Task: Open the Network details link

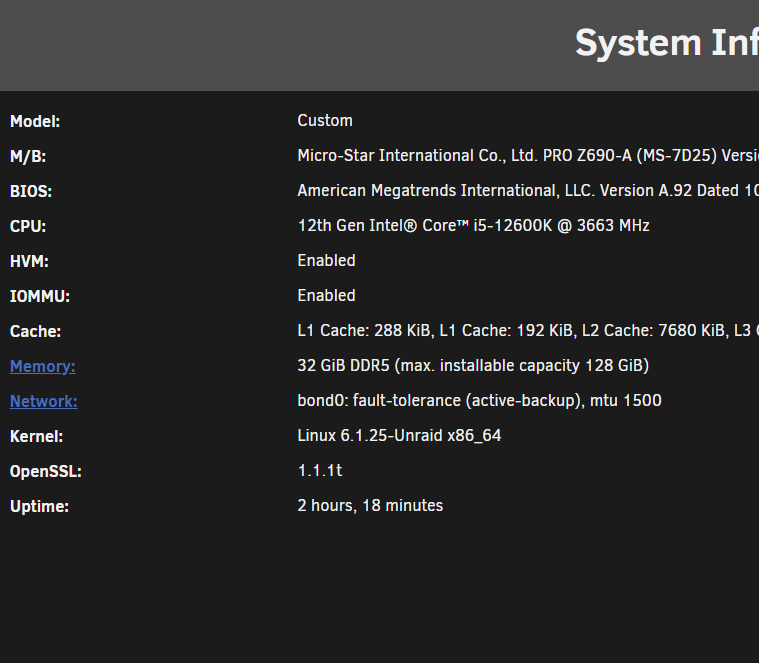Action: pos(44,401)
